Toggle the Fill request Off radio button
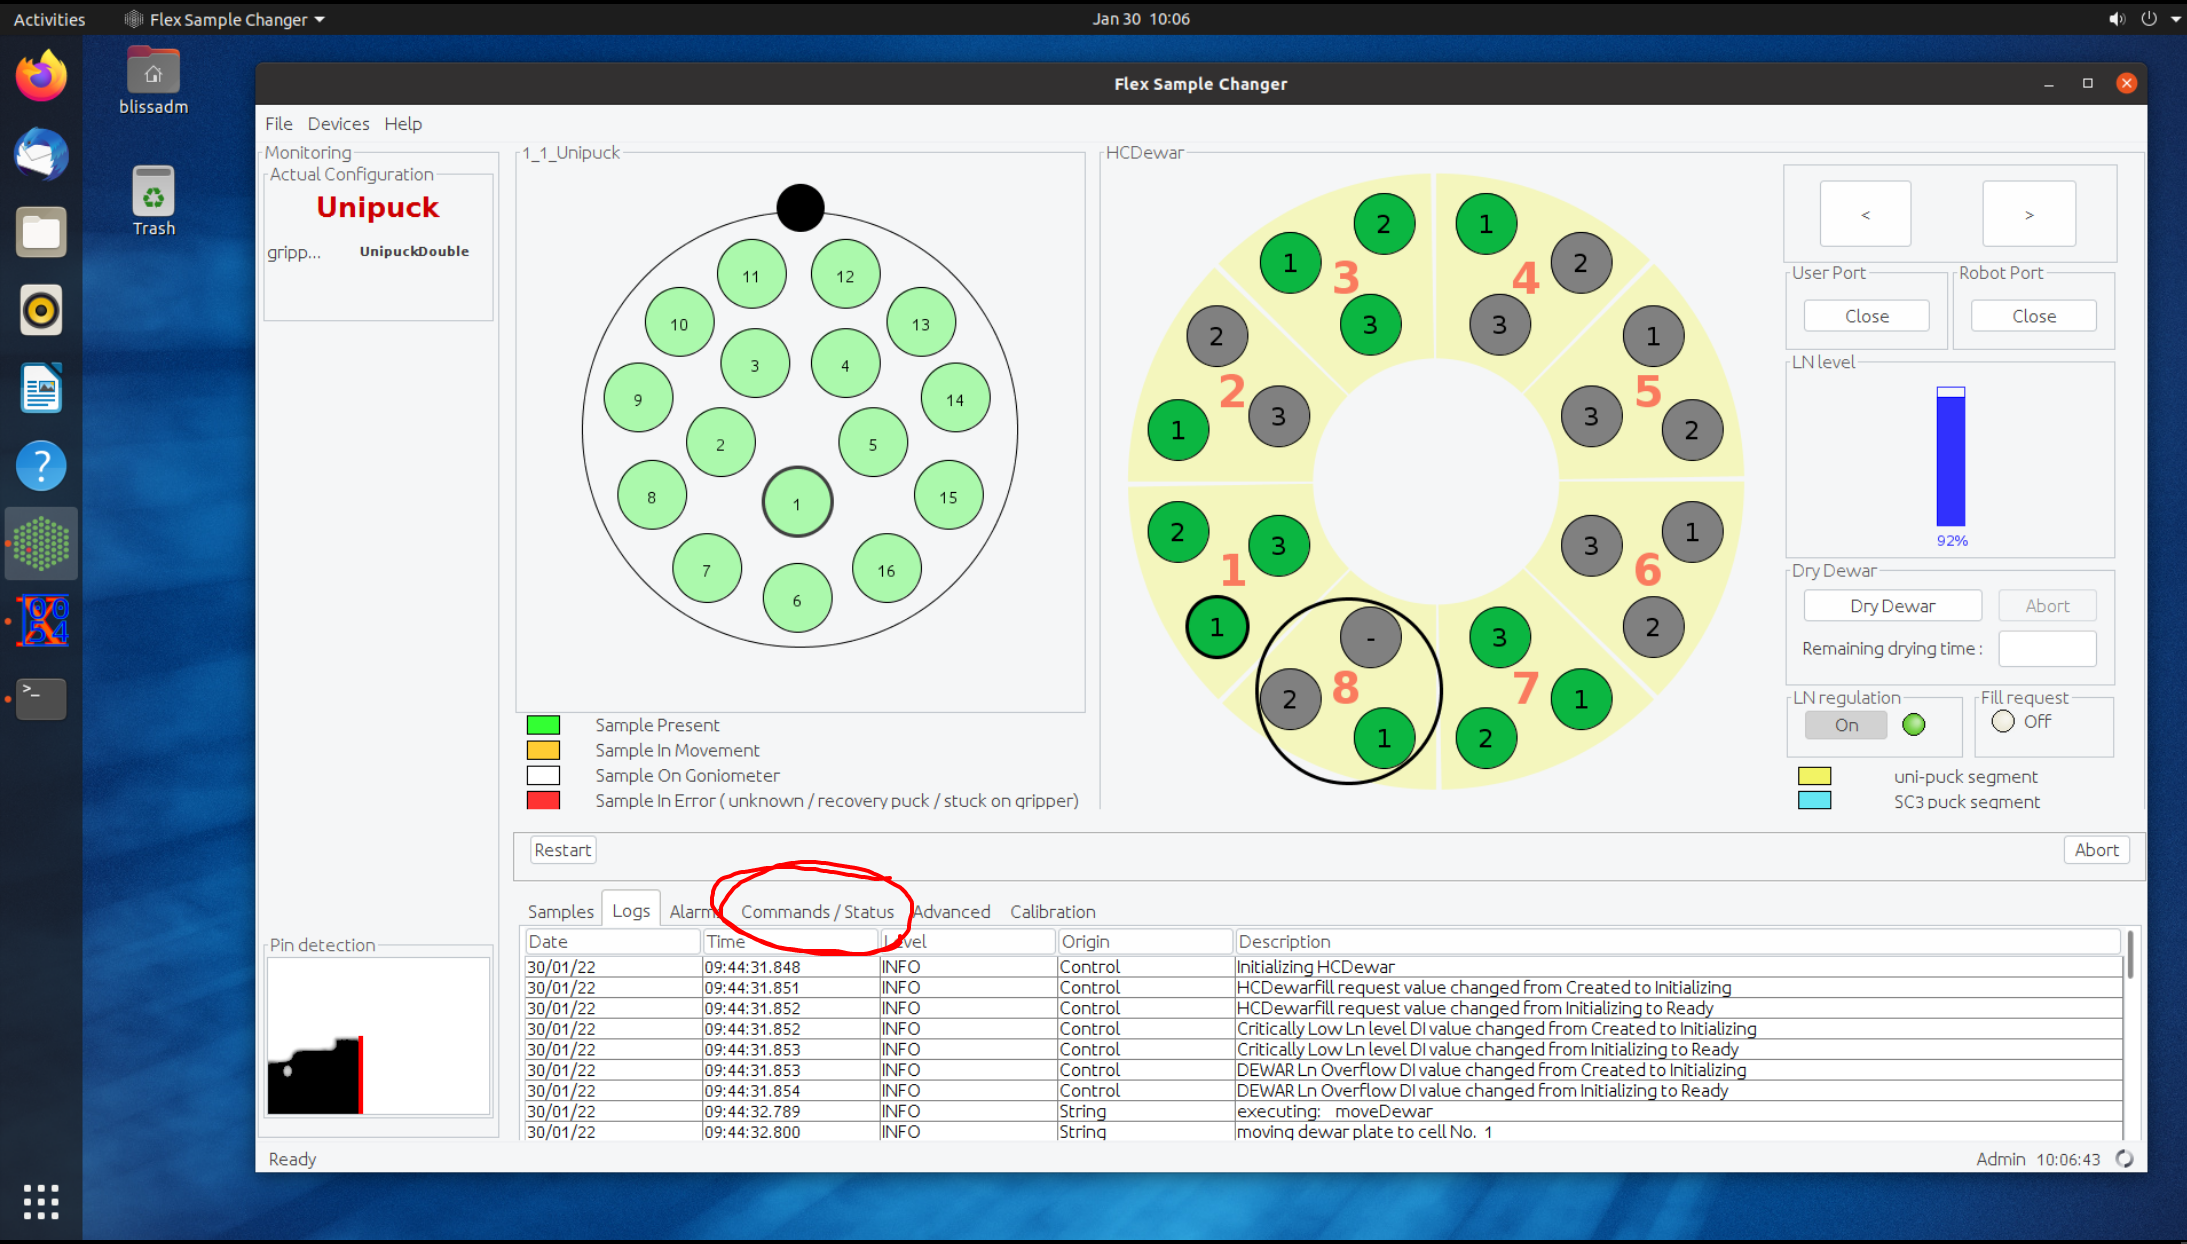This screenshot has height=1244, width=2187. [x=2003, y=721]
